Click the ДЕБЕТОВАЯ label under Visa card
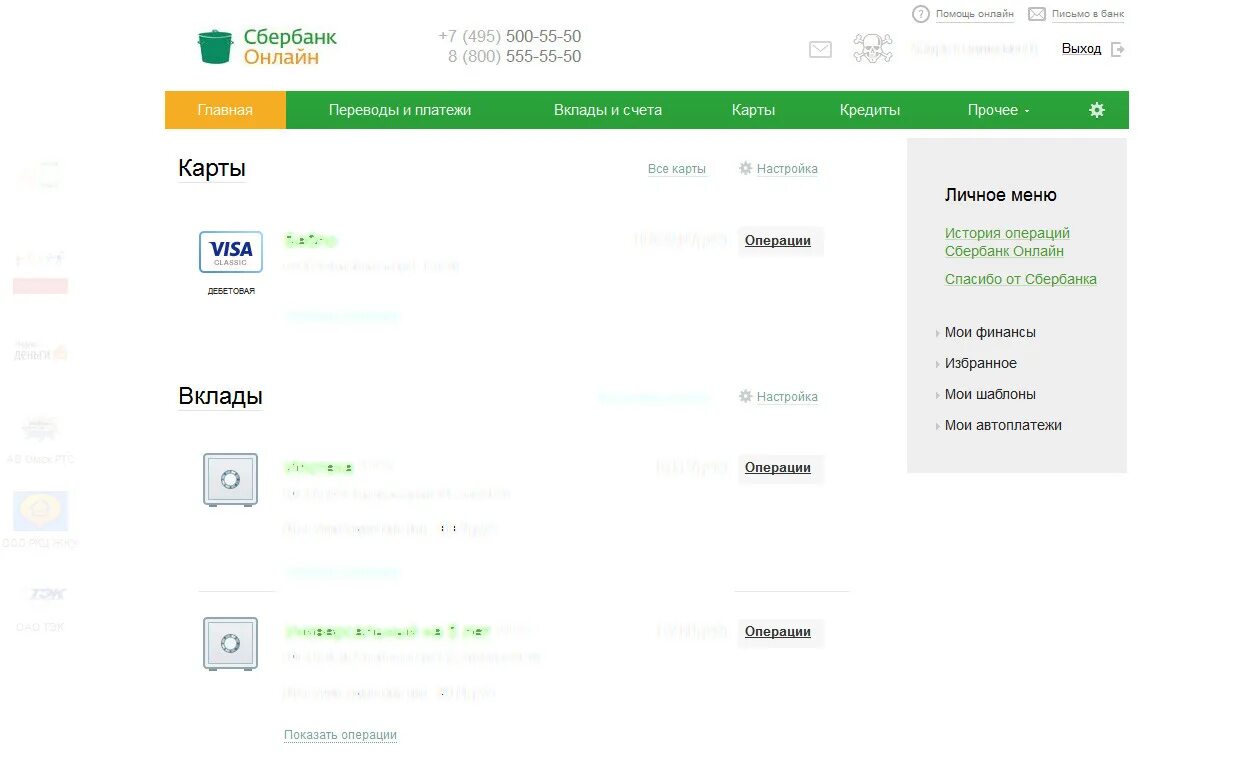The width and height of the screenshot is (1249, 771). click(x=231, y=291)
